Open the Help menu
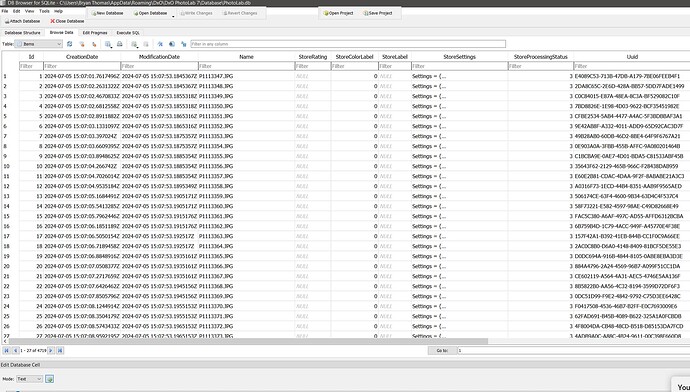 [58, 11]
